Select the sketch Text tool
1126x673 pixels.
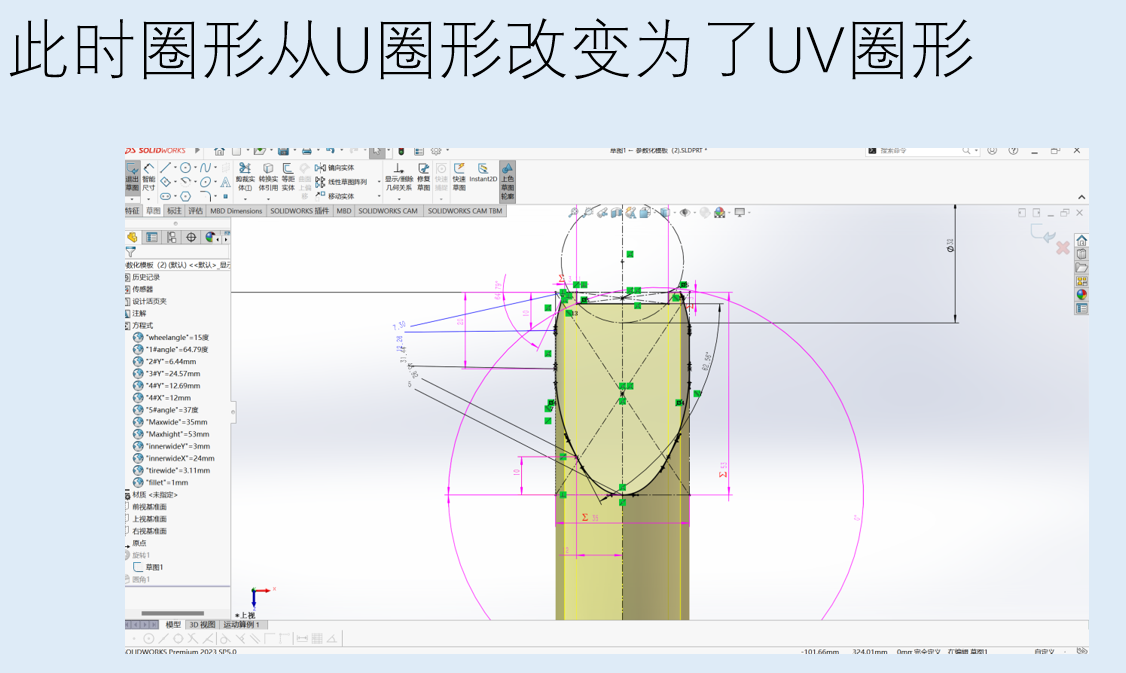(225, 182)
